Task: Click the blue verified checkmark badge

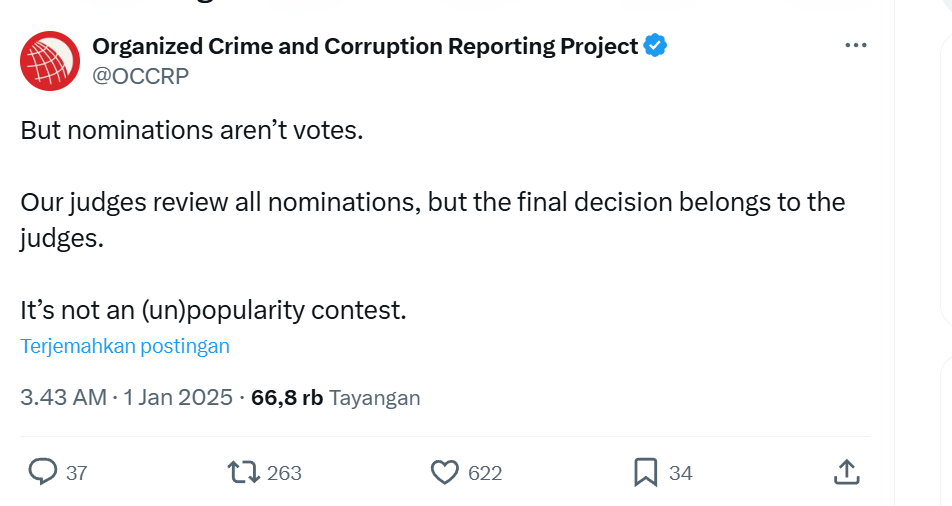Action: (x=655, y=46)
